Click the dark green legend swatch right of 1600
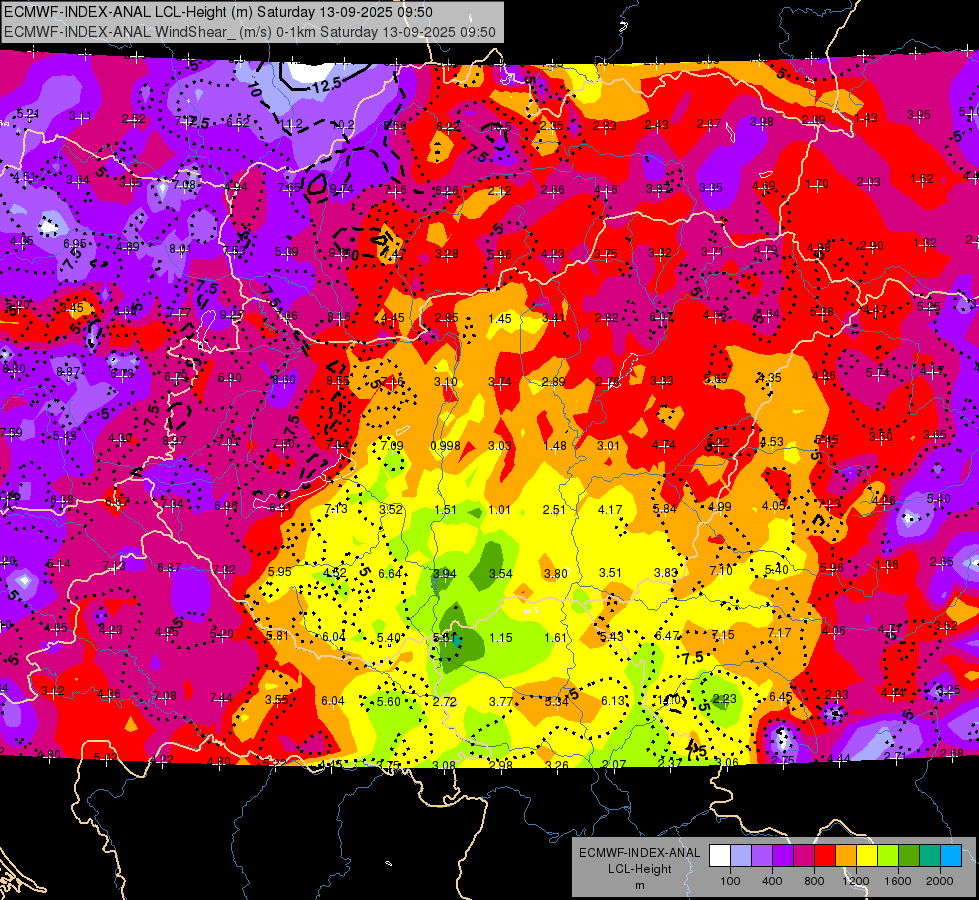Viewport: 979px width, 900px height. [909, 856]
